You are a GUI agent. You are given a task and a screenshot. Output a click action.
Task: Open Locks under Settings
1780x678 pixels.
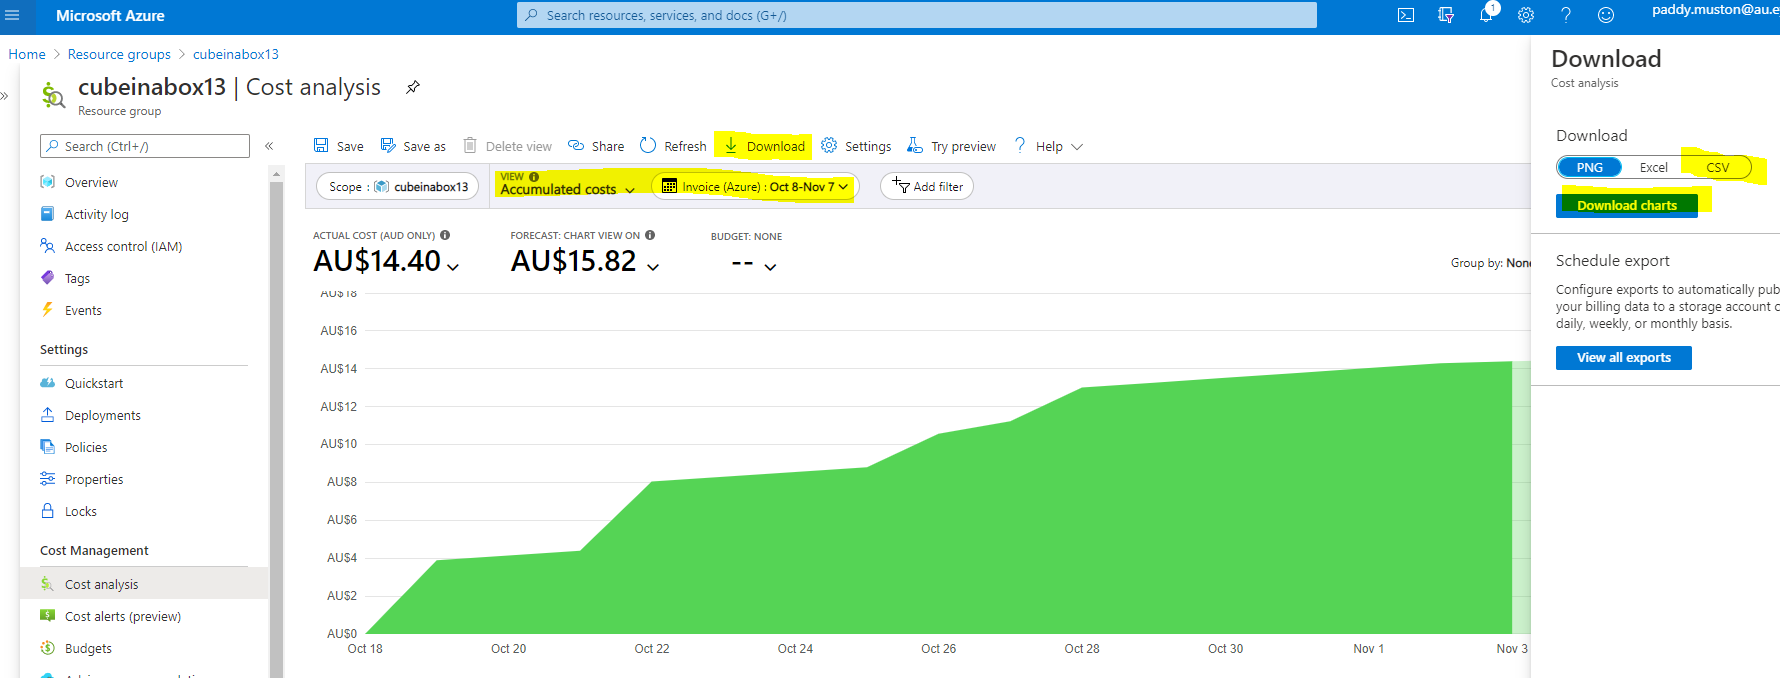coord(81,511)
